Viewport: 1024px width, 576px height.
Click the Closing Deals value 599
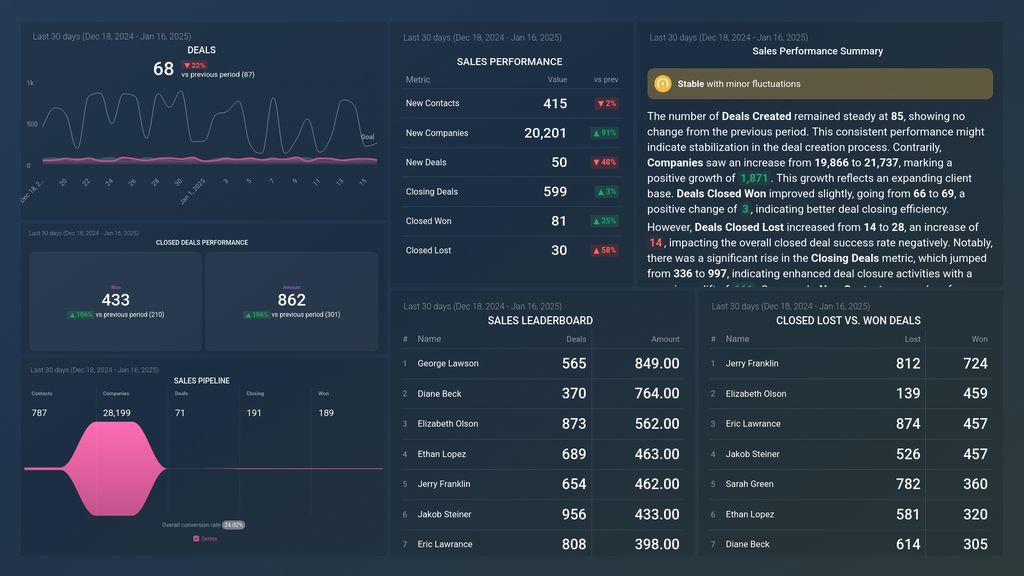[555, 192]
